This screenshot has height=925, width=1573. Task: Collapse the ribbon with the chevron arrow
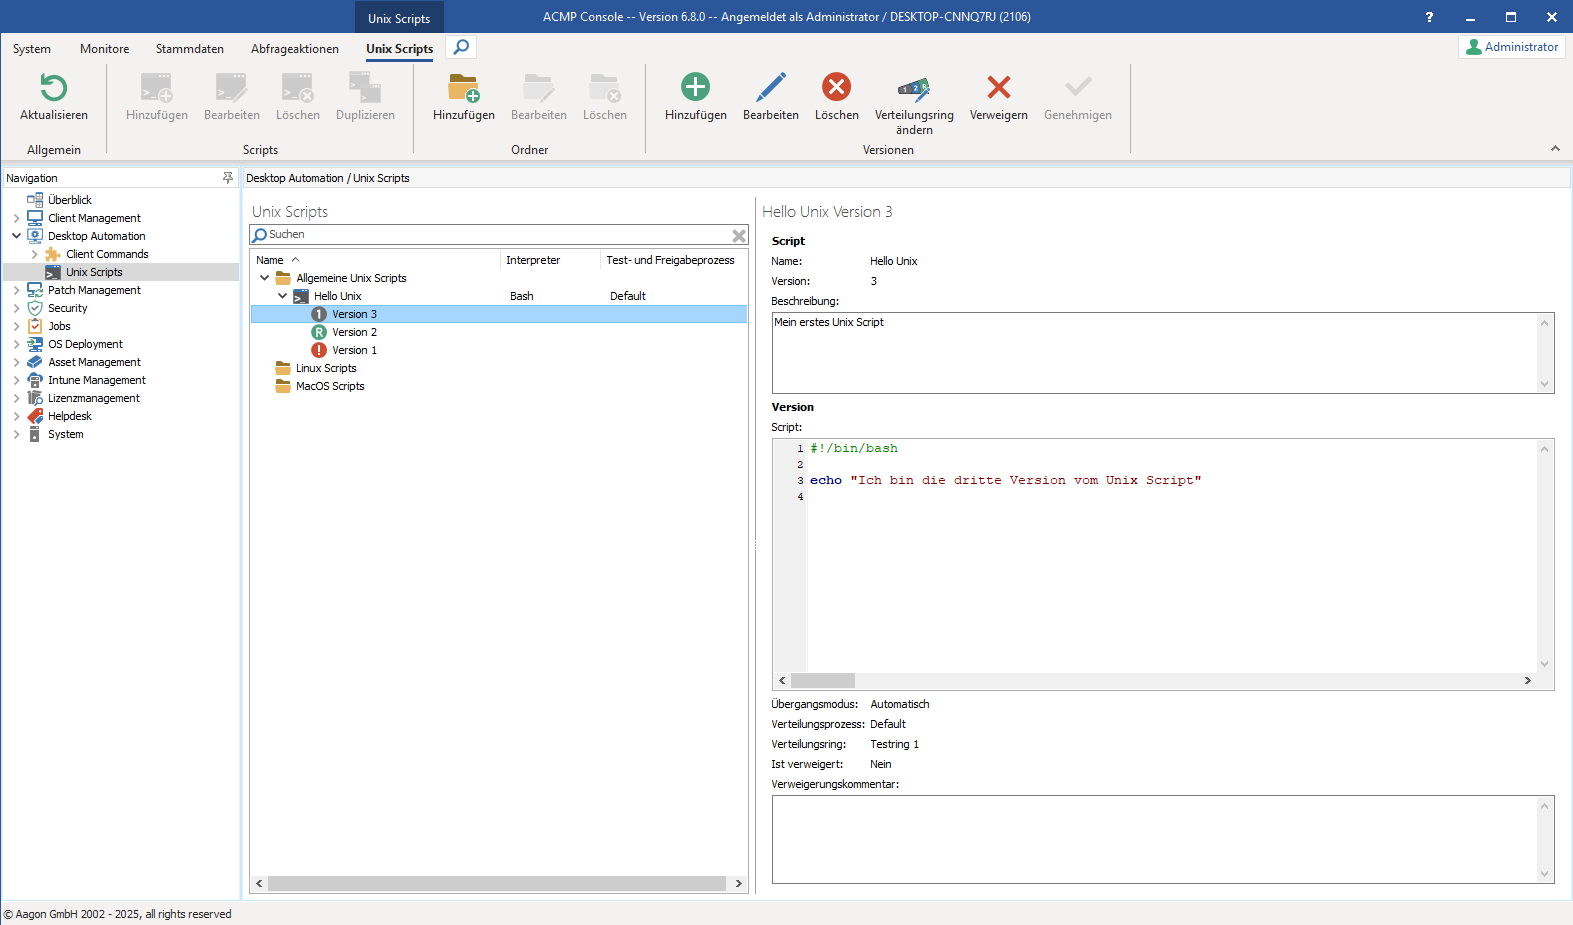click(x=1555, y=149)
